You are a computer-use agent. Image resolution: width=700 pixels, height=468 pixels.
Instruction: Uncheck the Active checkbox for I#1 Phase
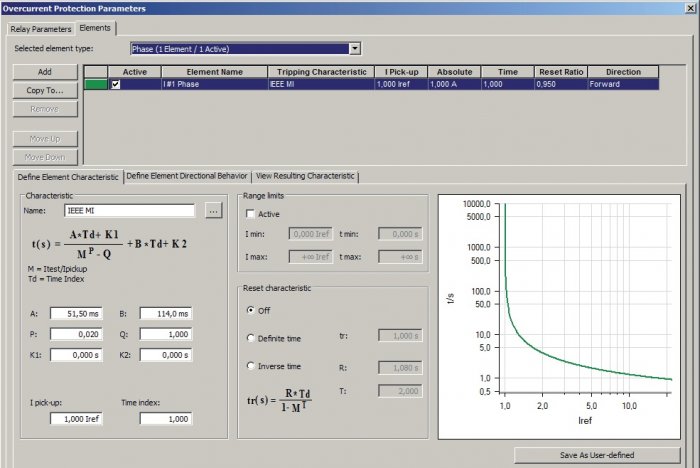[116, 84]
